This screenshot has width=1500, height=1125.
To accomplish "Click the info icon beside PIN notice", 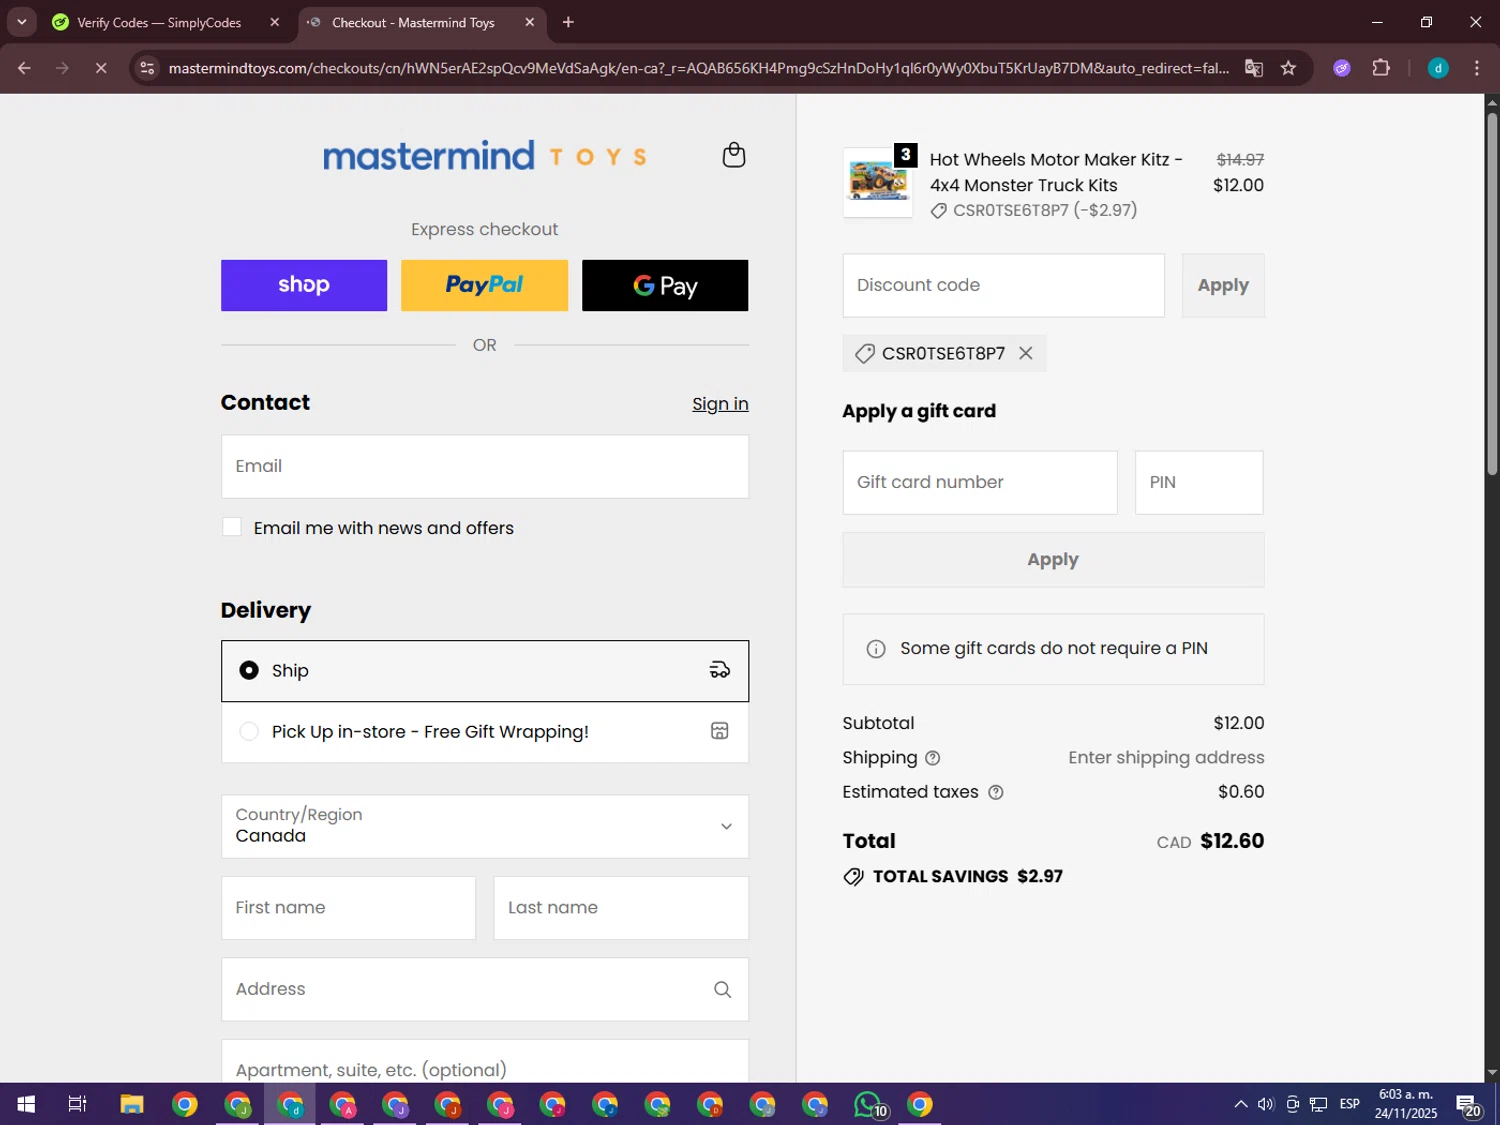I will pyautogui.click(x=876, y=649).
